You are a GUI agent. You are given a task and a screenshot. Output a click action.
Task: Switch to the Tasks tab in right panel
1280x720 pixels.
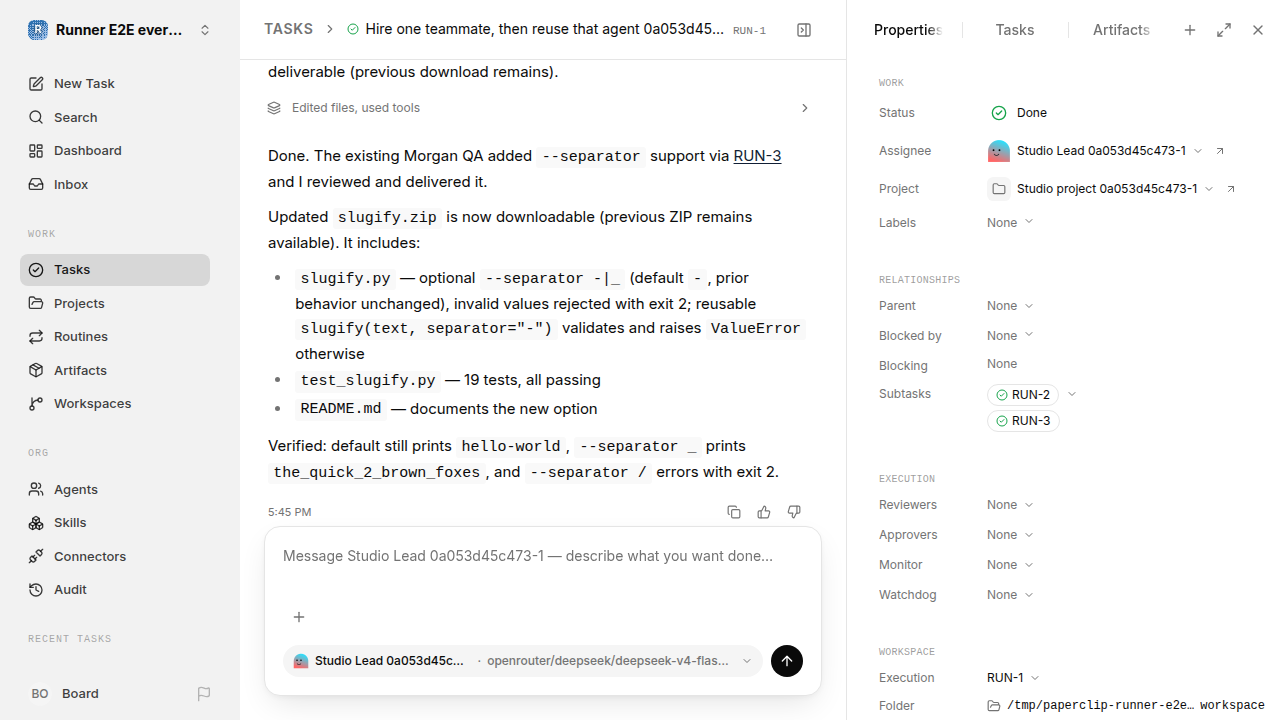pos(1015,30)
